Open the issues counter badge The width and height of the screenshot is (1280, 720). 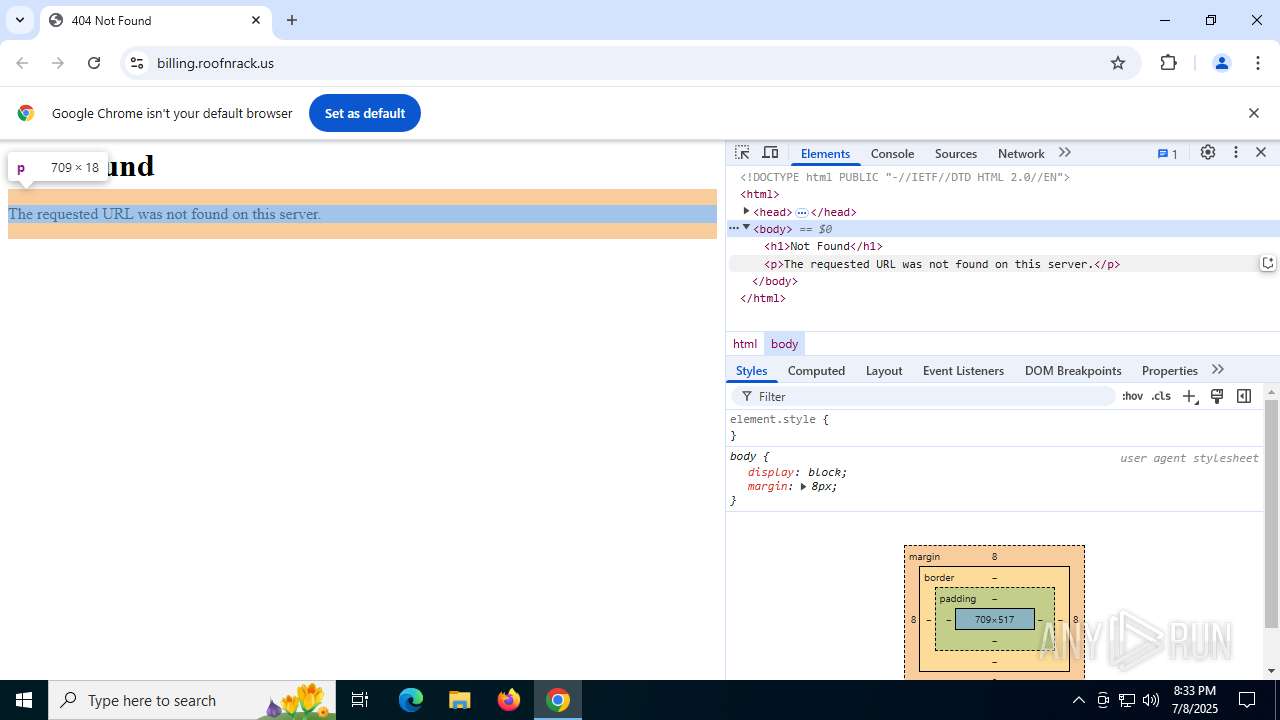tap(1168, 154)
